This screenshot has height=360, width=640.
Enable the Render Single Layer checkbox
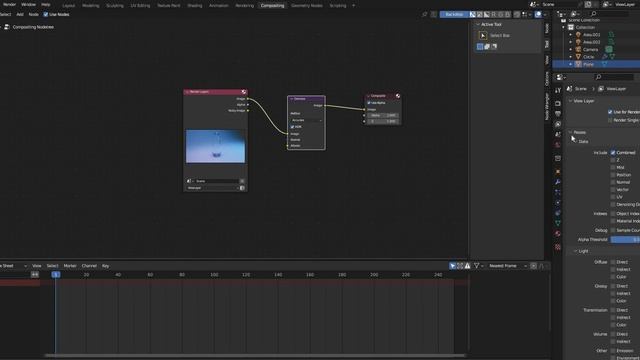(610, 120)
